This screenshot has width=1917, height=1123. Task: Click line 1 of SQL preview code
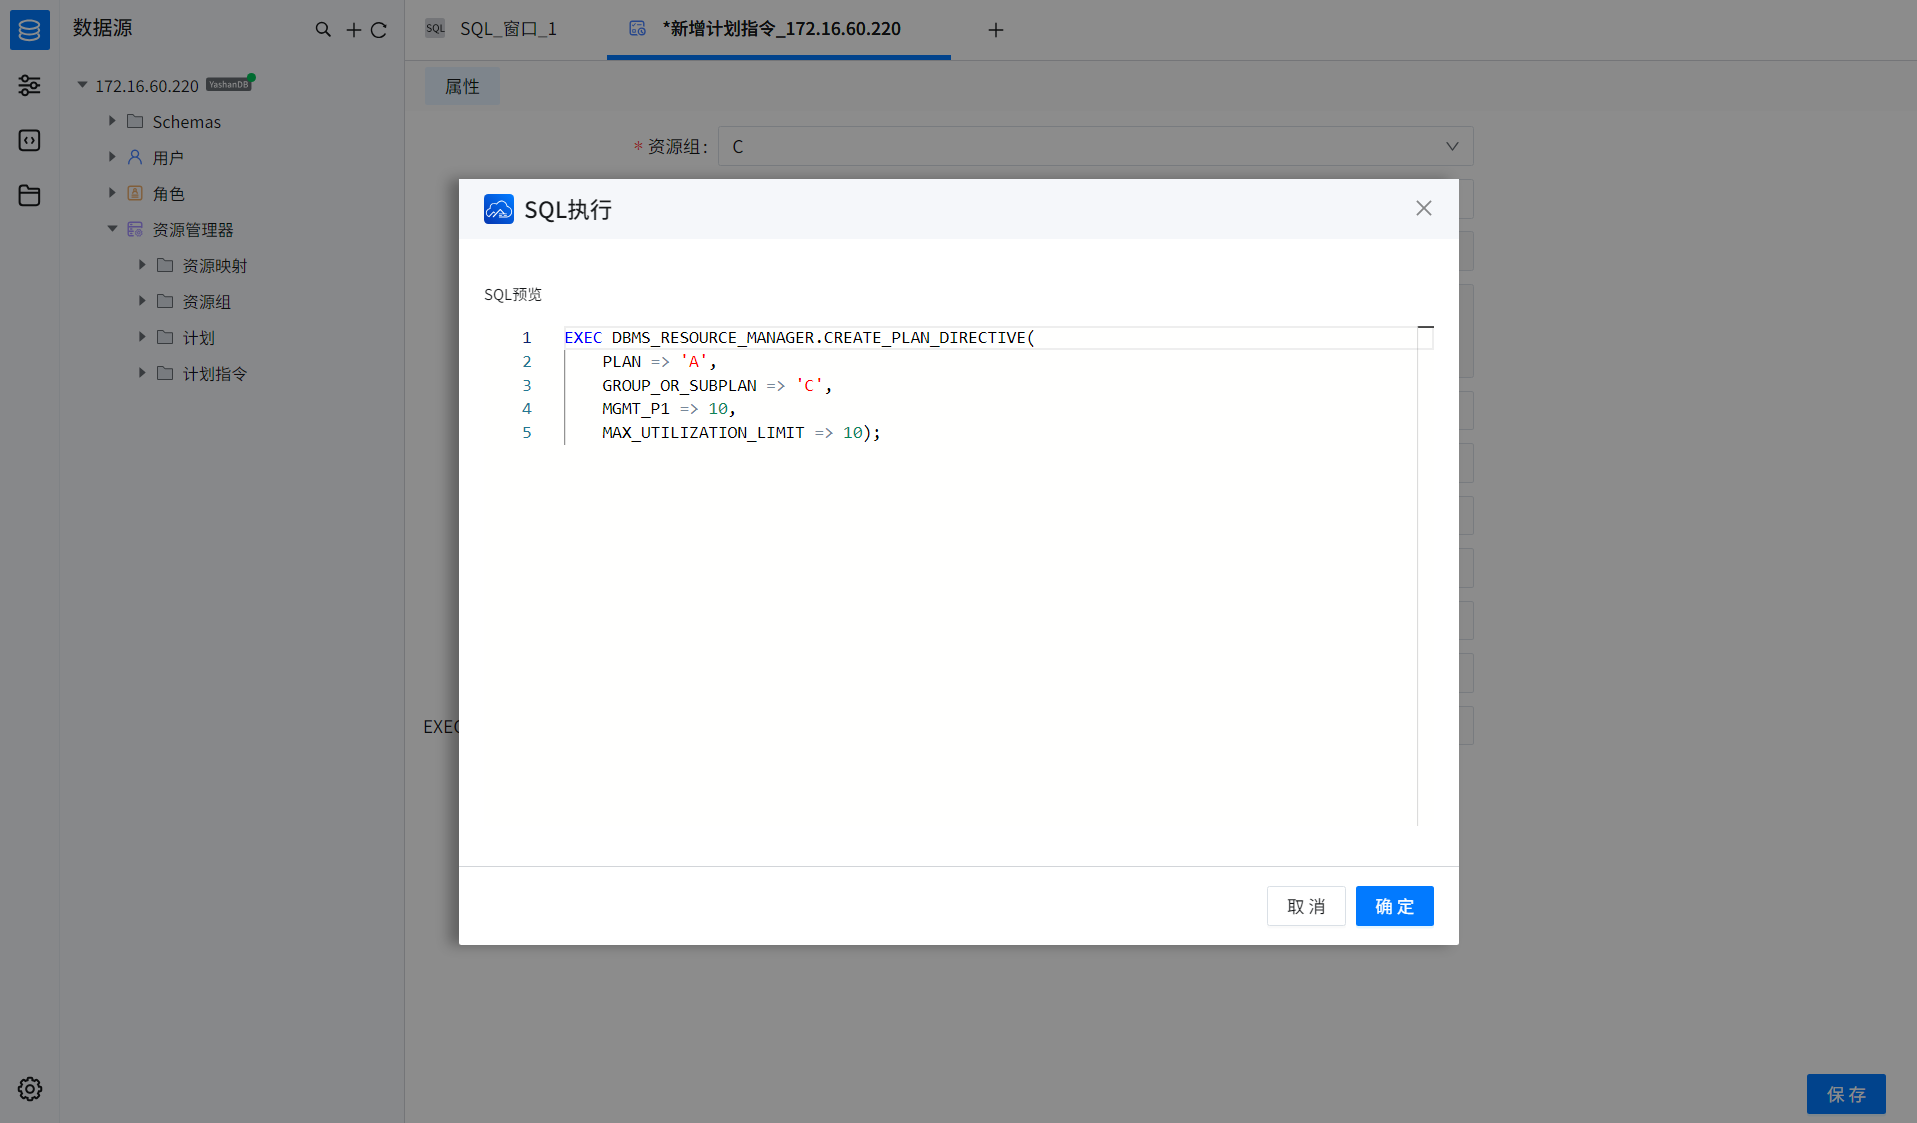click(x=799, y=338)
